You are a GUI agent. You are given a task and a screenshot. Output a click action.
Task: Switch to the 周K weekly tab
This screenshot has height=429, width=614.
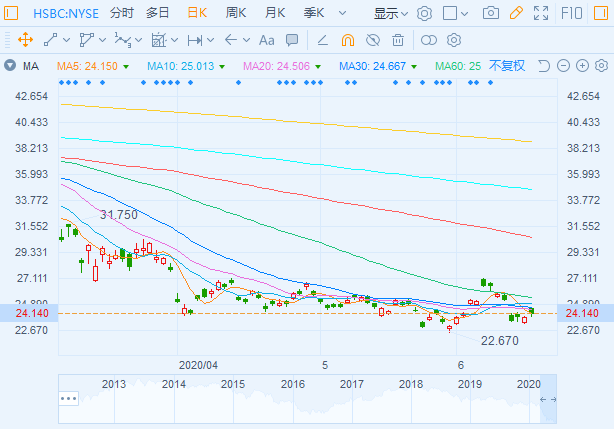(237, 13)
